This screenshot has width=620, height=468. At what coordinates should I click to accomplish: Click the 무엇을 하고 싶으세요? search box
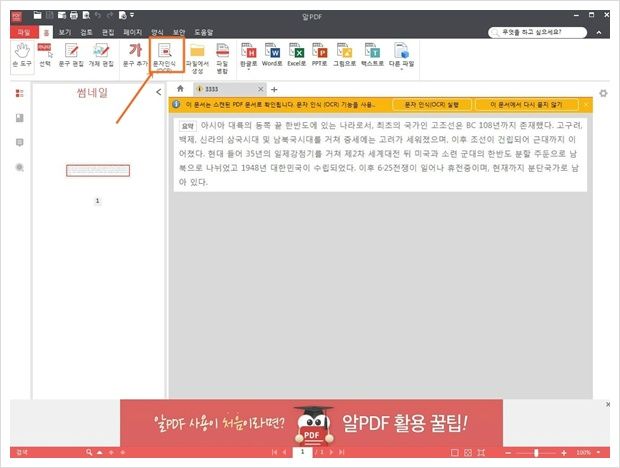point(538,32)
